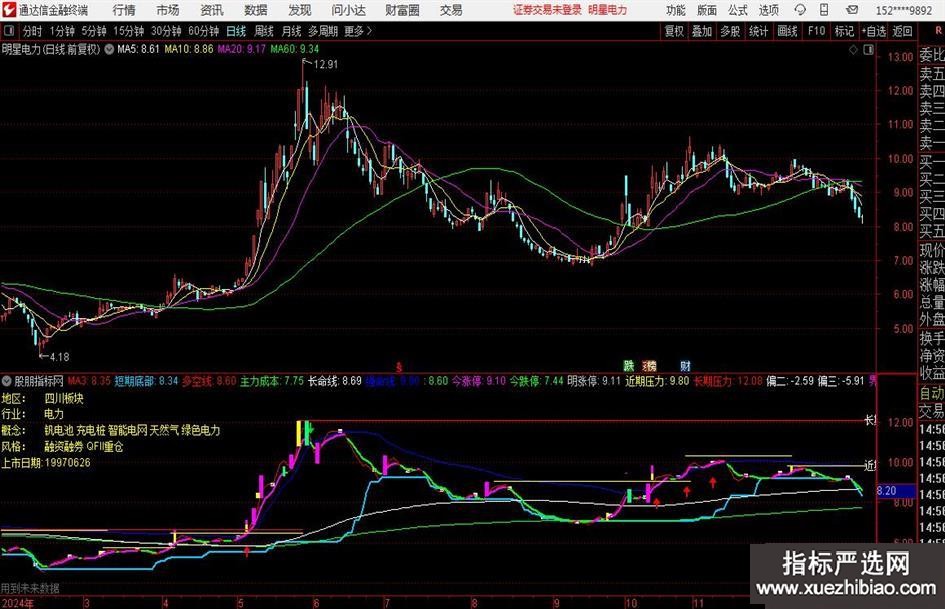The width and height of the screenshot is (945, 609).
Task: Toggle right panel icon above price axis
Action: click(868, 50)
